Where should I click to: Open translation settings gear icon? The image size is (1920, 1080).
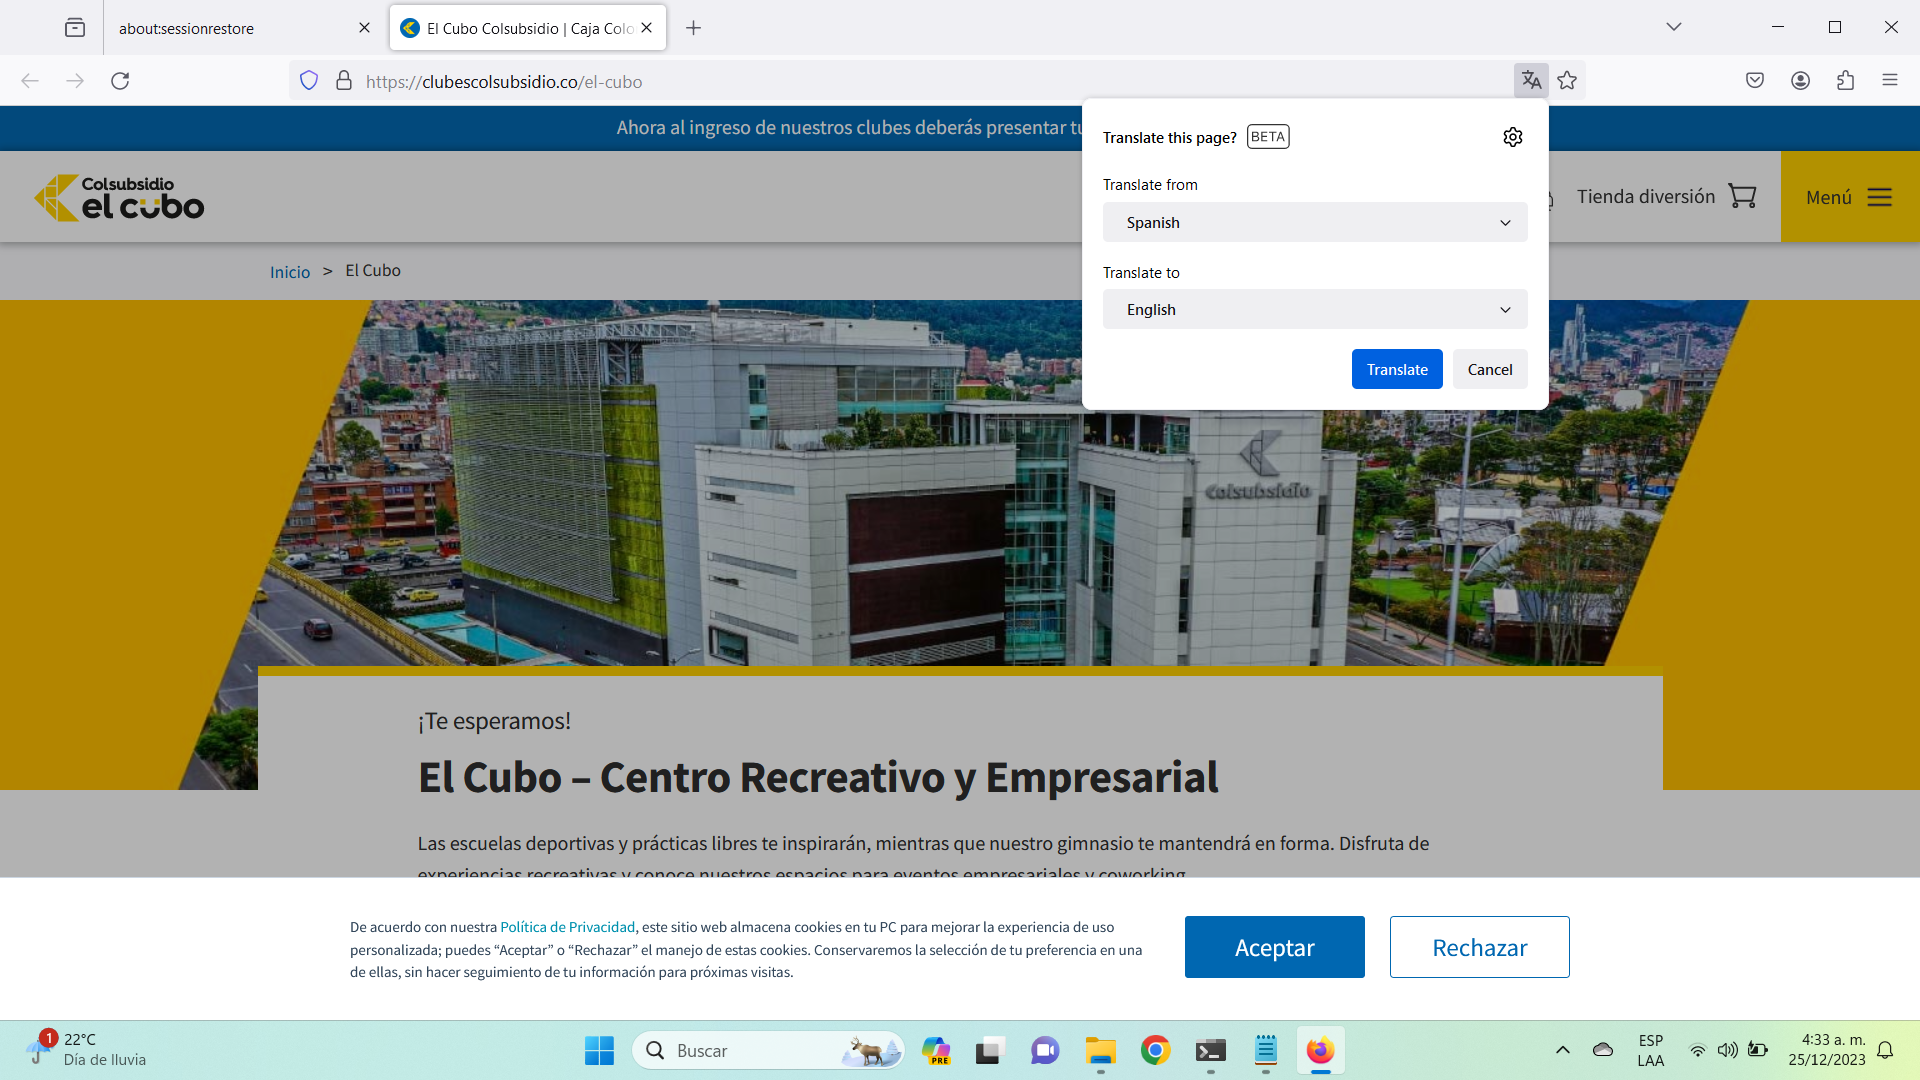[1512, 137]
